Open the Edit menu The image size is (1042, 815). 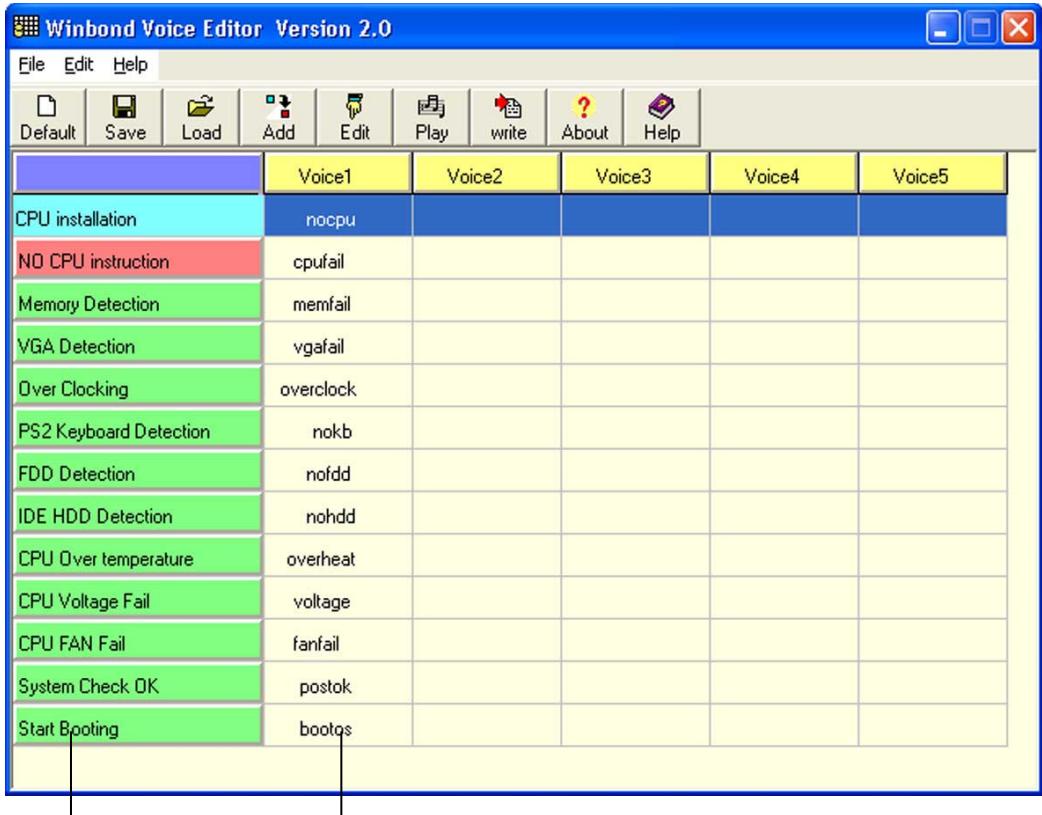78,64
